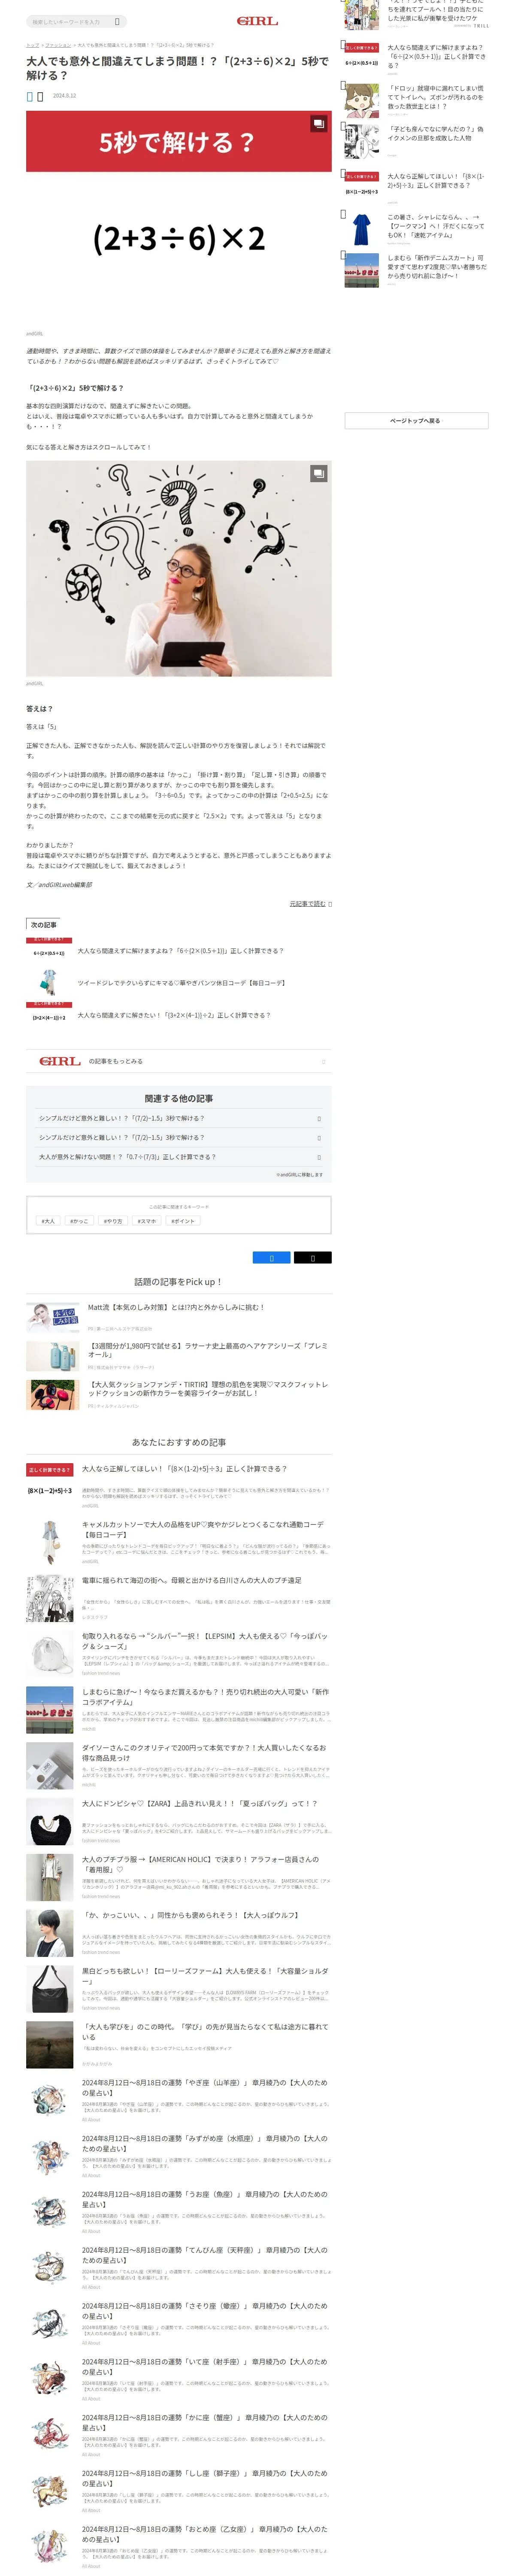This screenshot has width=515, height=2576.
Task: Open 'みずがめ座（水瓶座）' horoscope article
Action: (x=205, y=2144)
